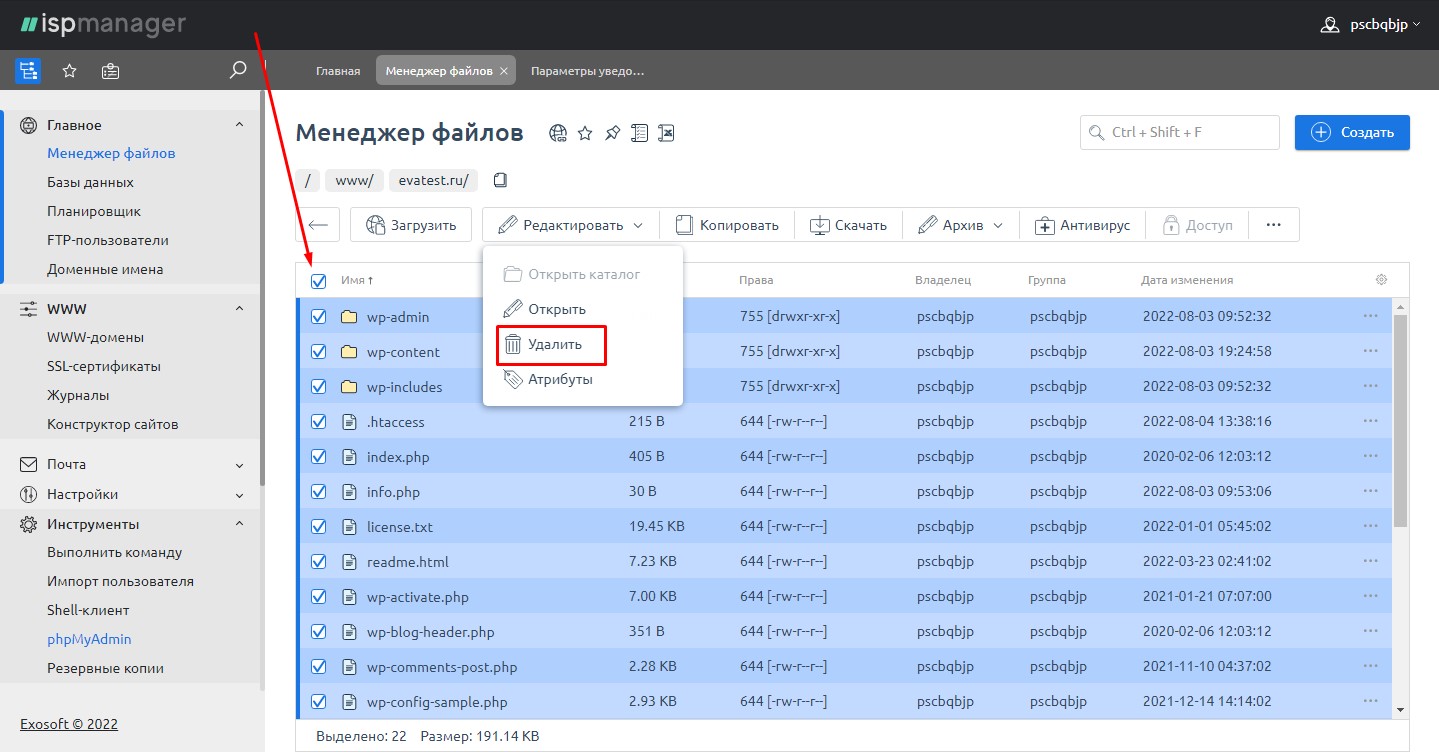Open row actions dots for wp-activate.php
The width and height of the screenshot is (1439, 752).
pos(1370,596)
